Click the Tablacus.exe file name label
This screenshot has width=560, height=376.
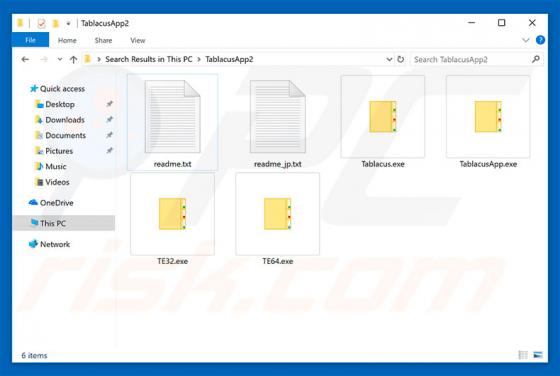point(383,164)
